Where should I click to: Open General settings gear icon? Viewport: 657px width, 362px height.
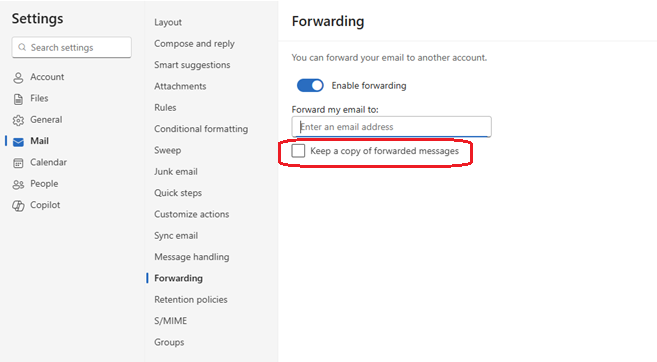click(18, 120)
